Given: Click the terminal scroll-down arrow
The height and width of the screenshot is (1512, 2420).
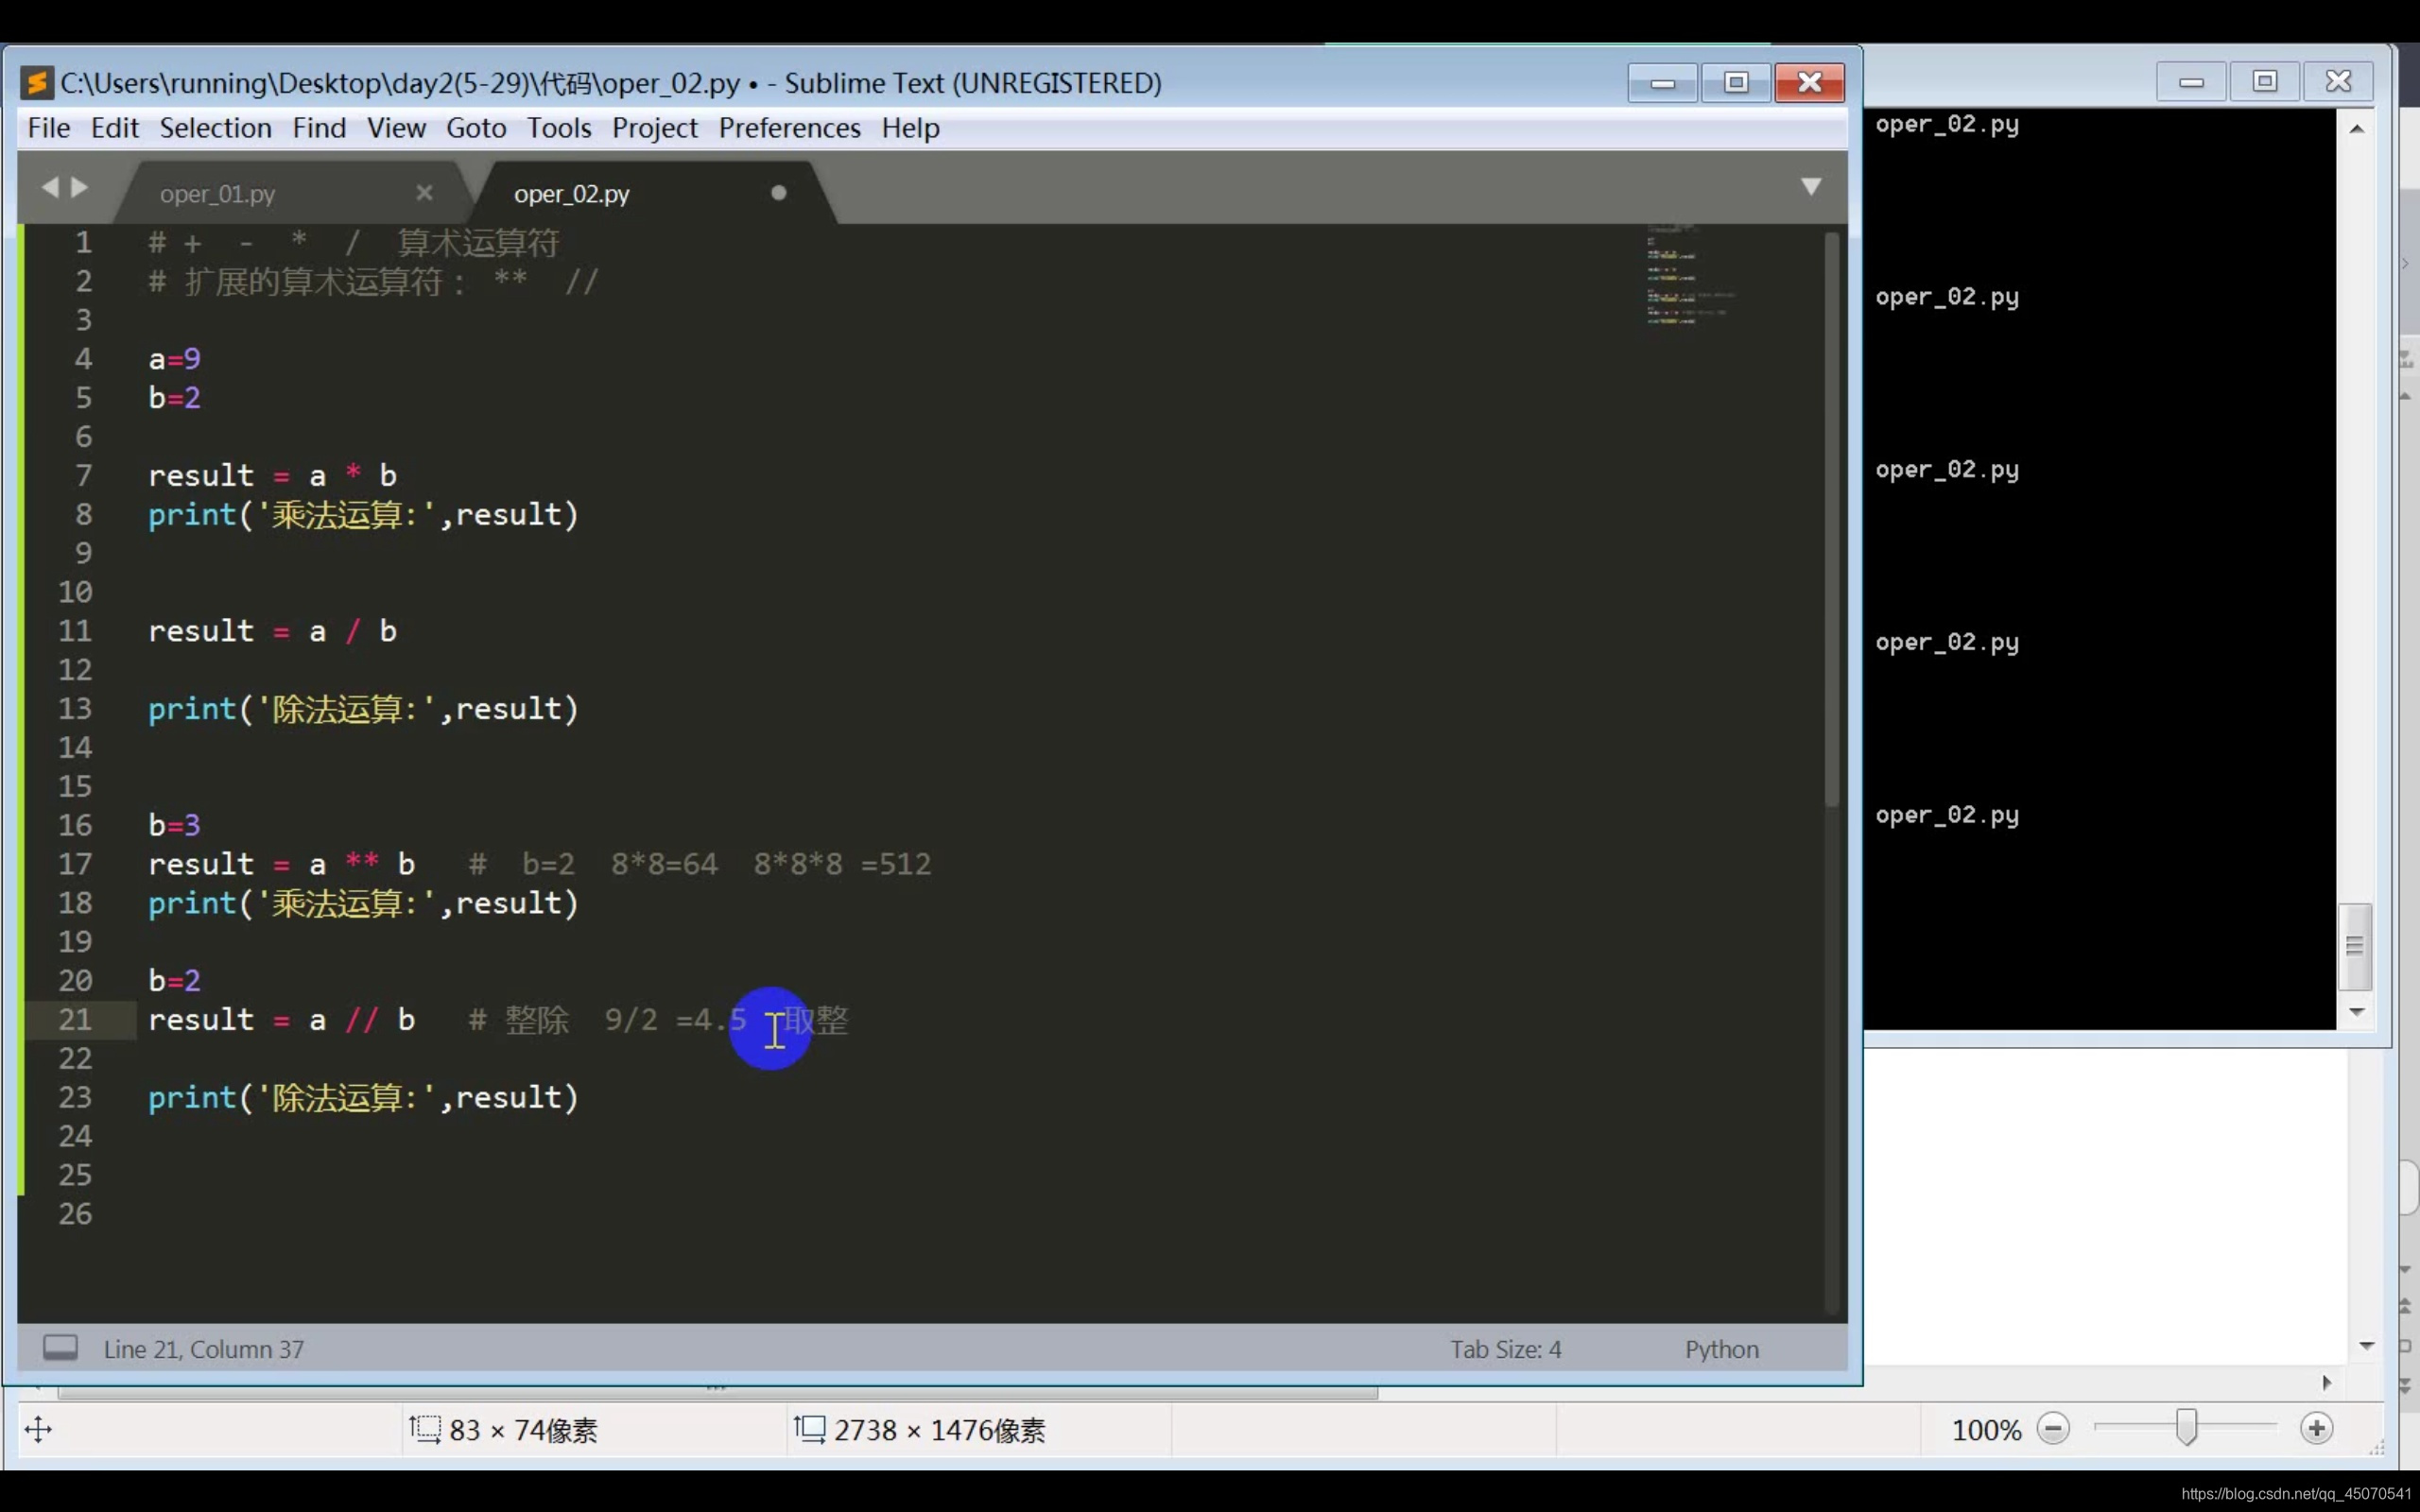Looking at the screenshot, I should click(x=2356, y=1012).
